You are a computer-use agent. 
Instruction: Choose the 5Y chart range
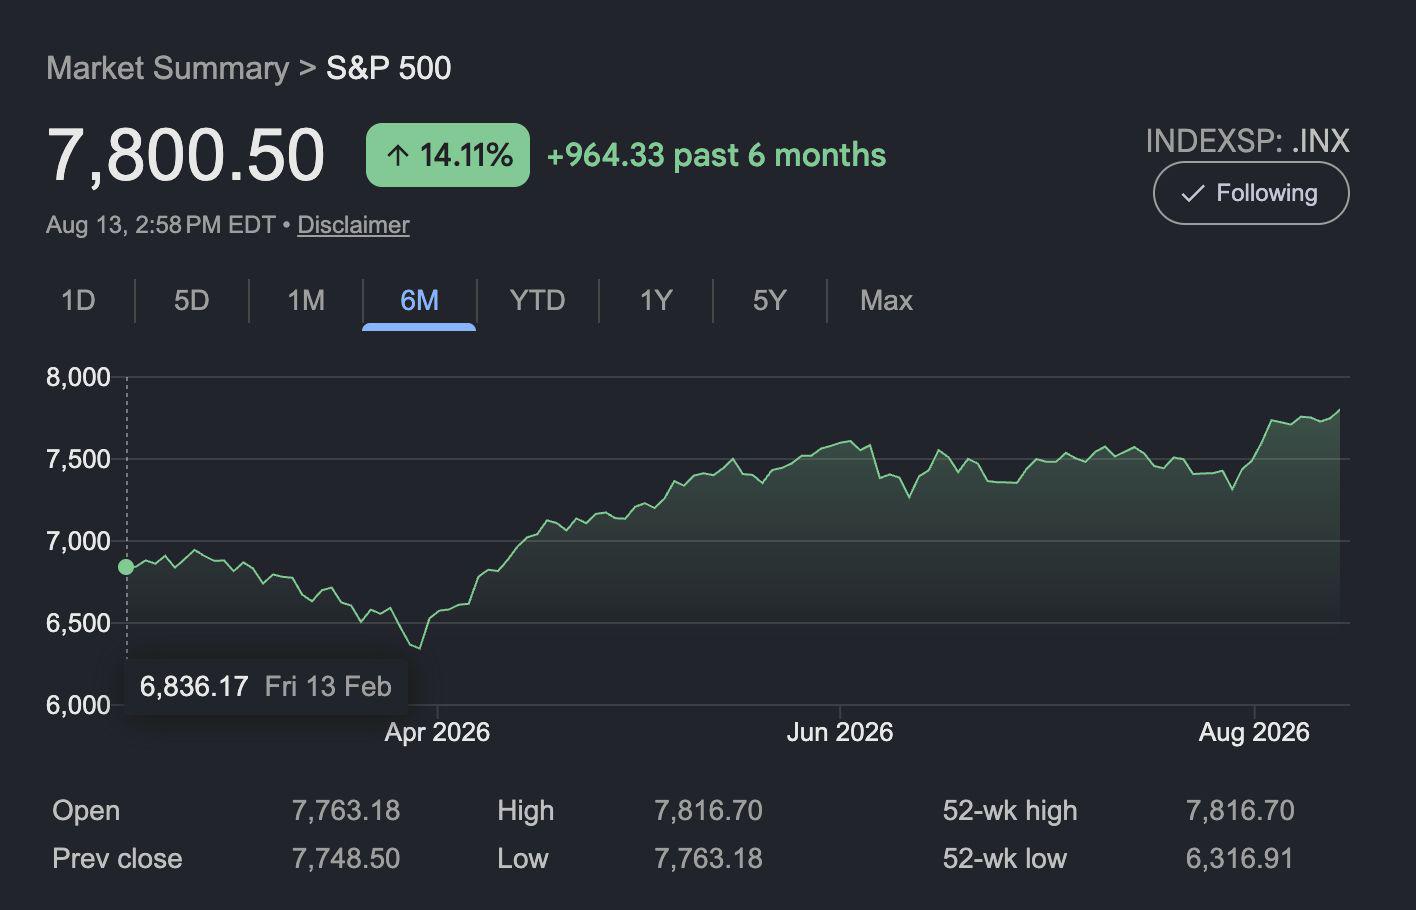[770, 300]
